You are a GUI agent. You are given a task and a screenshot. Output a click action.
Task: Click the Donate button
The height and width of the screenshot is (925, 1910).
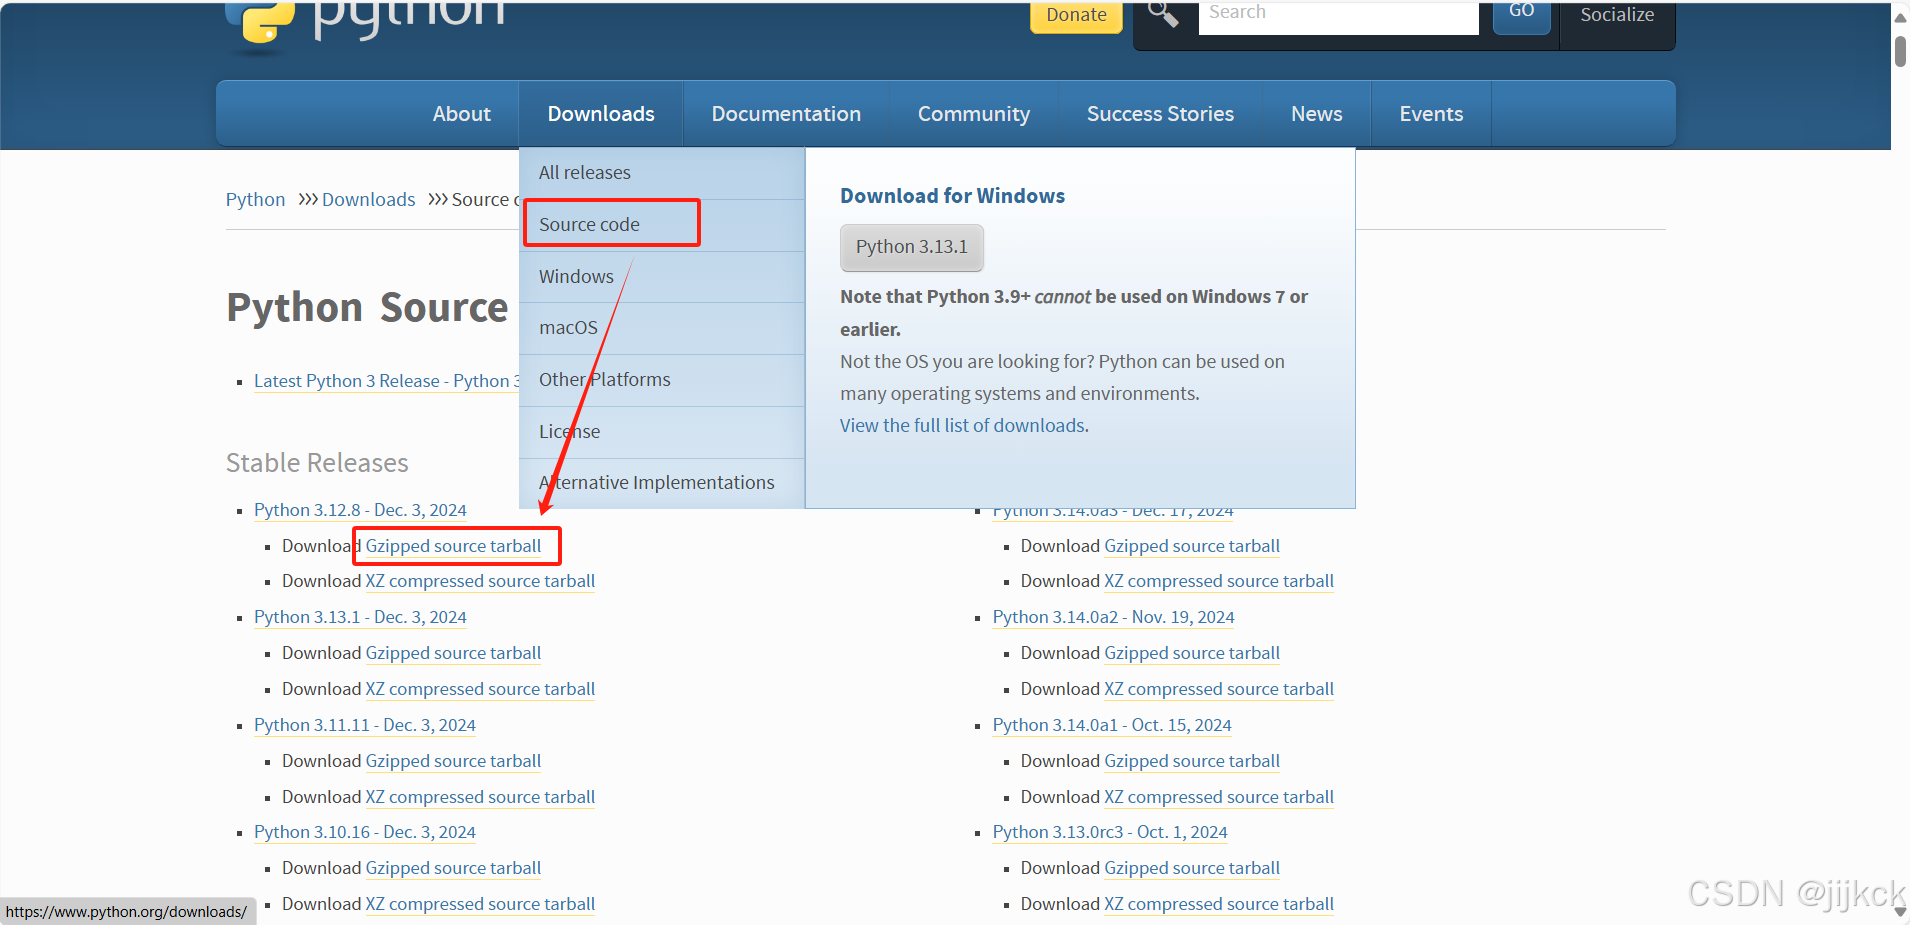point(1076,15)
